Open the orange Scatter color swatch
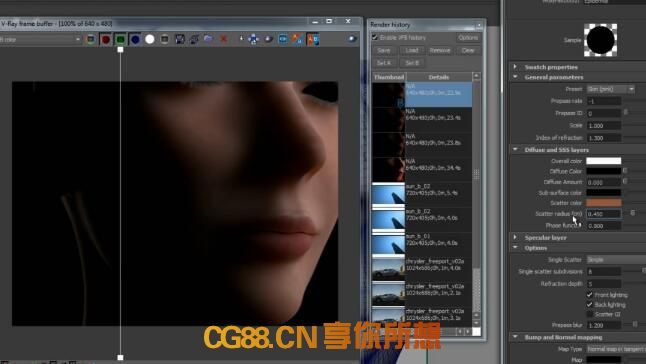The image size is (646, 364). click(604, 203)
